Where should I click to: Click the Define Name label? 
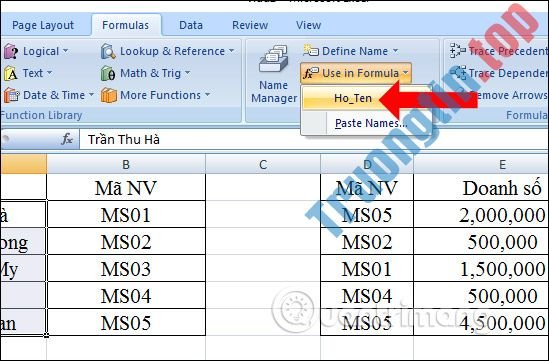[355, 51]
